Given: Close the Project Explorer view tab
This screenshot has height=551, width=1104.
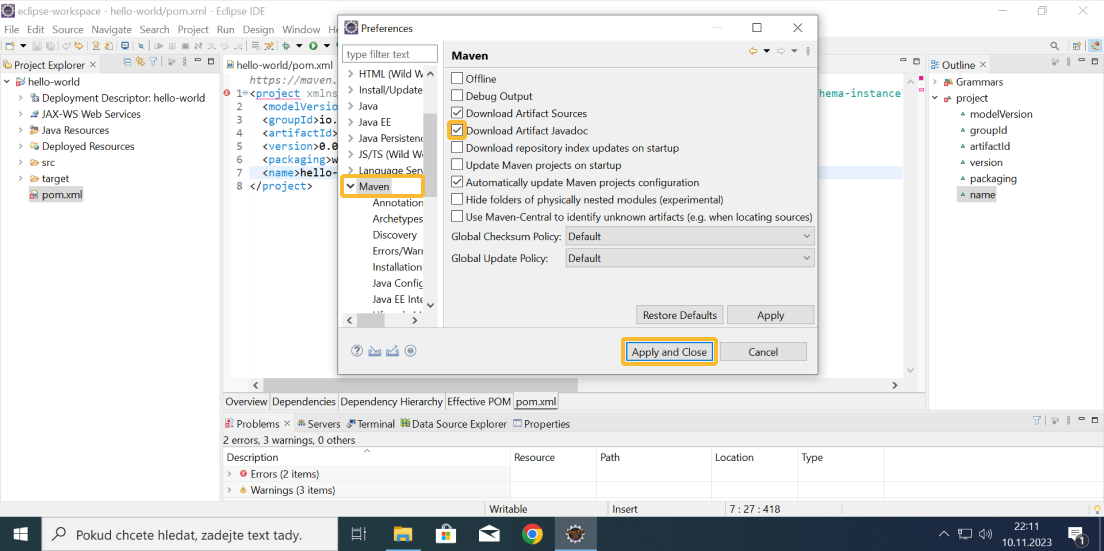Looking at the screenshot, I should point(93,65).
